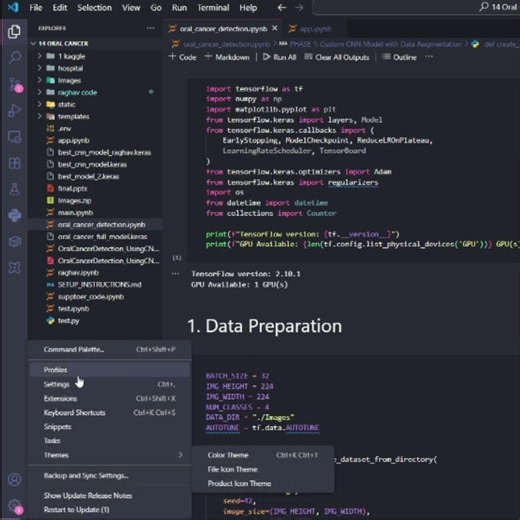
Task: Open best_cnn_model_raghav.keras file
Action: (95, 152)
